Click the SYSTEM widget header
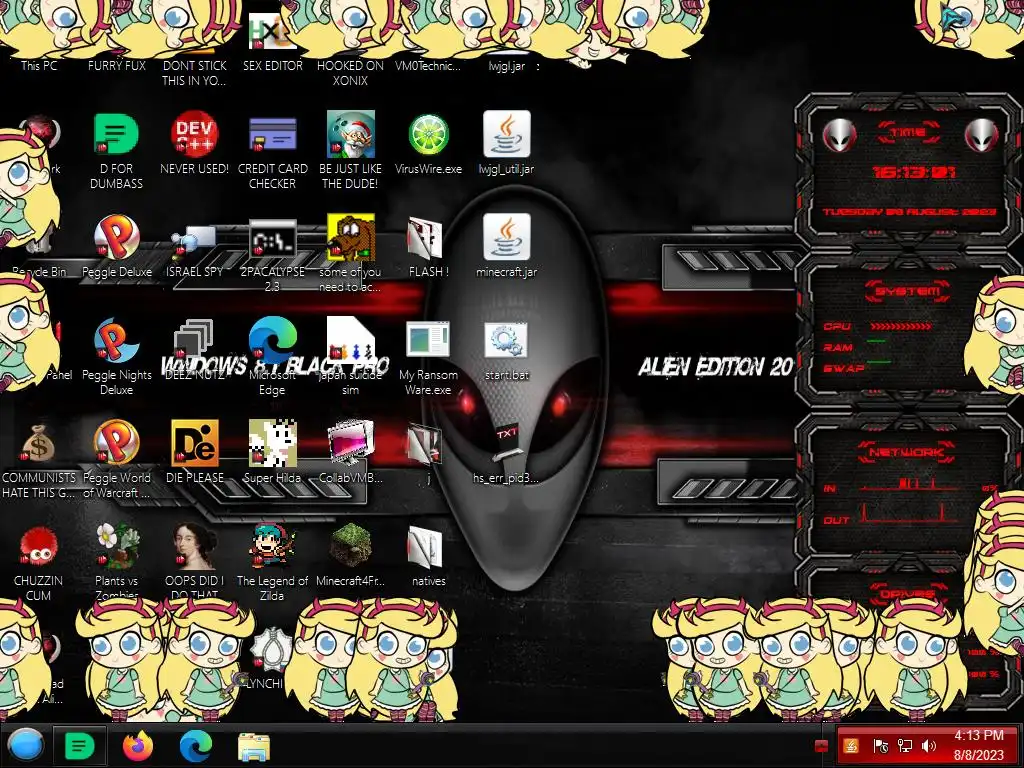1024x768 pixels. [x=908, y=291]
